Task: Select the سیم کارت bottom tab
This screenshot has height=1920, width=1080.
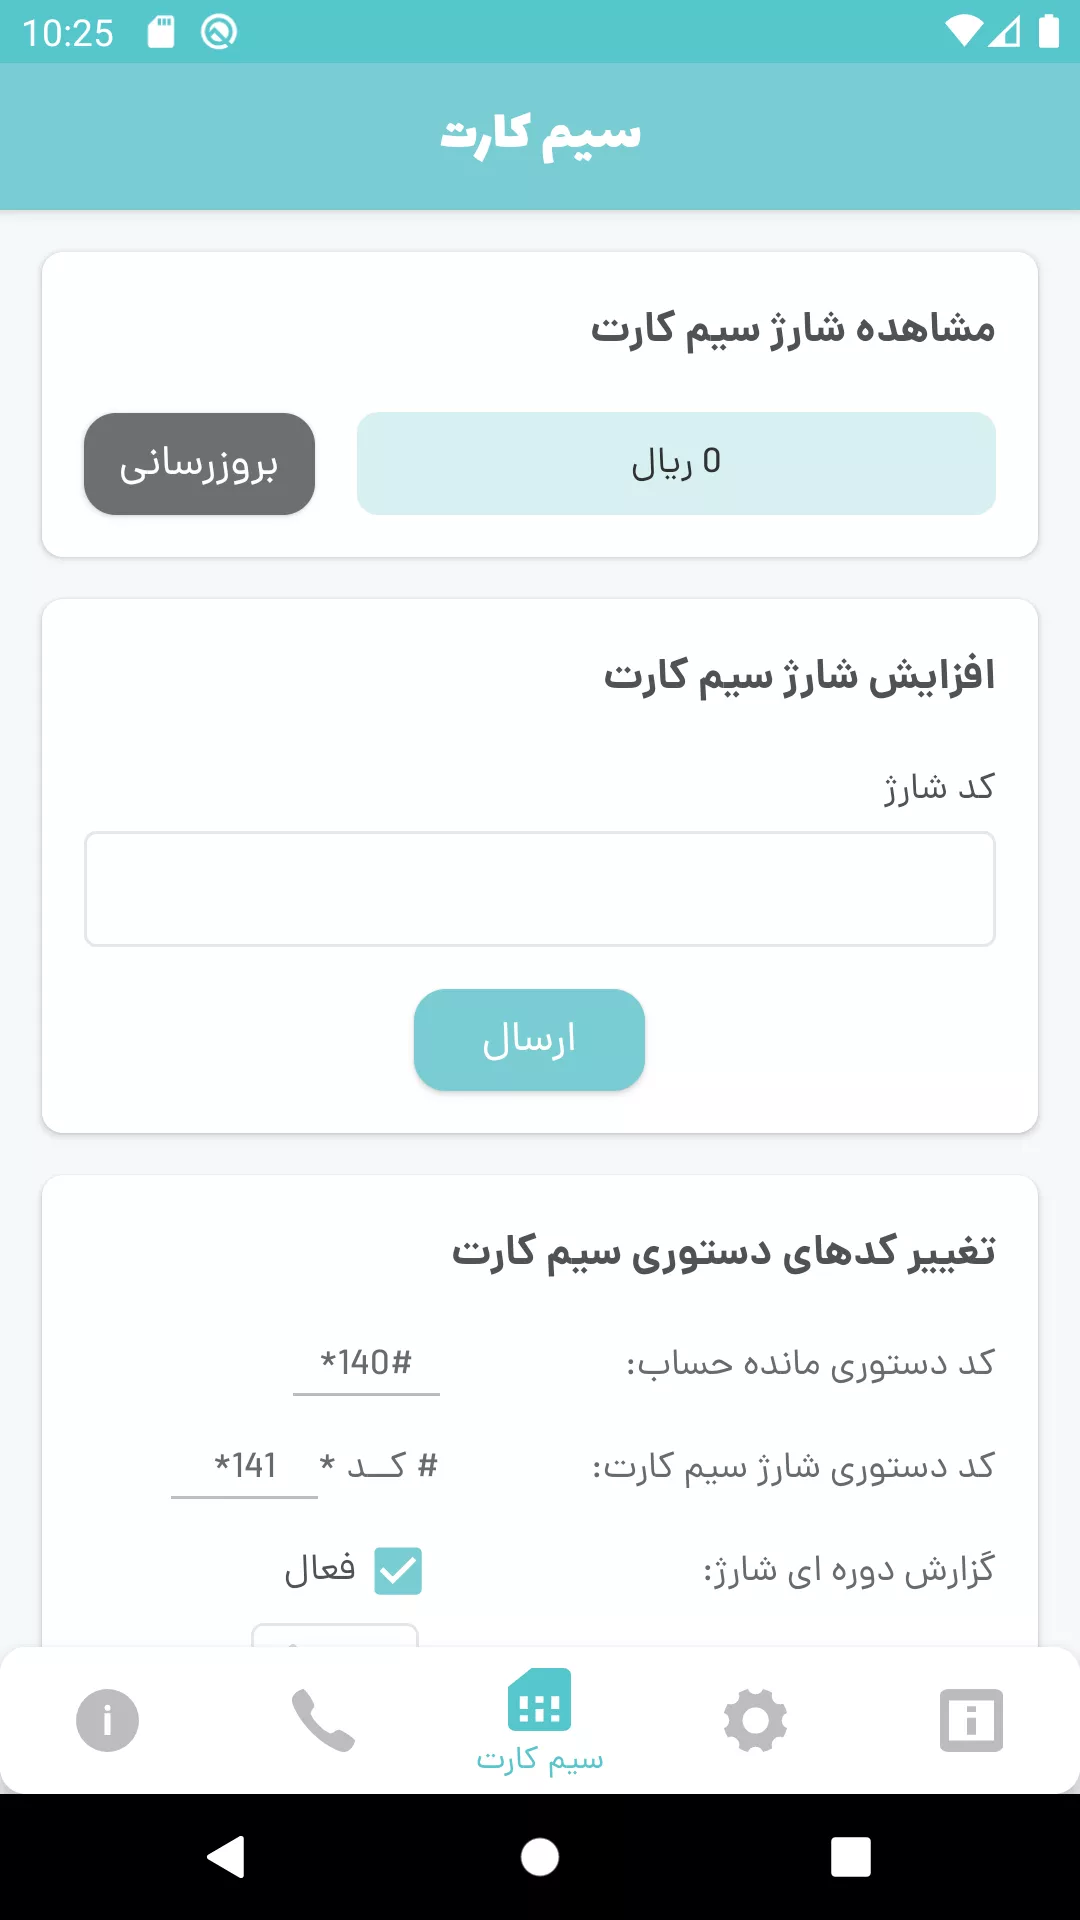Action: tap(540, 1720)
